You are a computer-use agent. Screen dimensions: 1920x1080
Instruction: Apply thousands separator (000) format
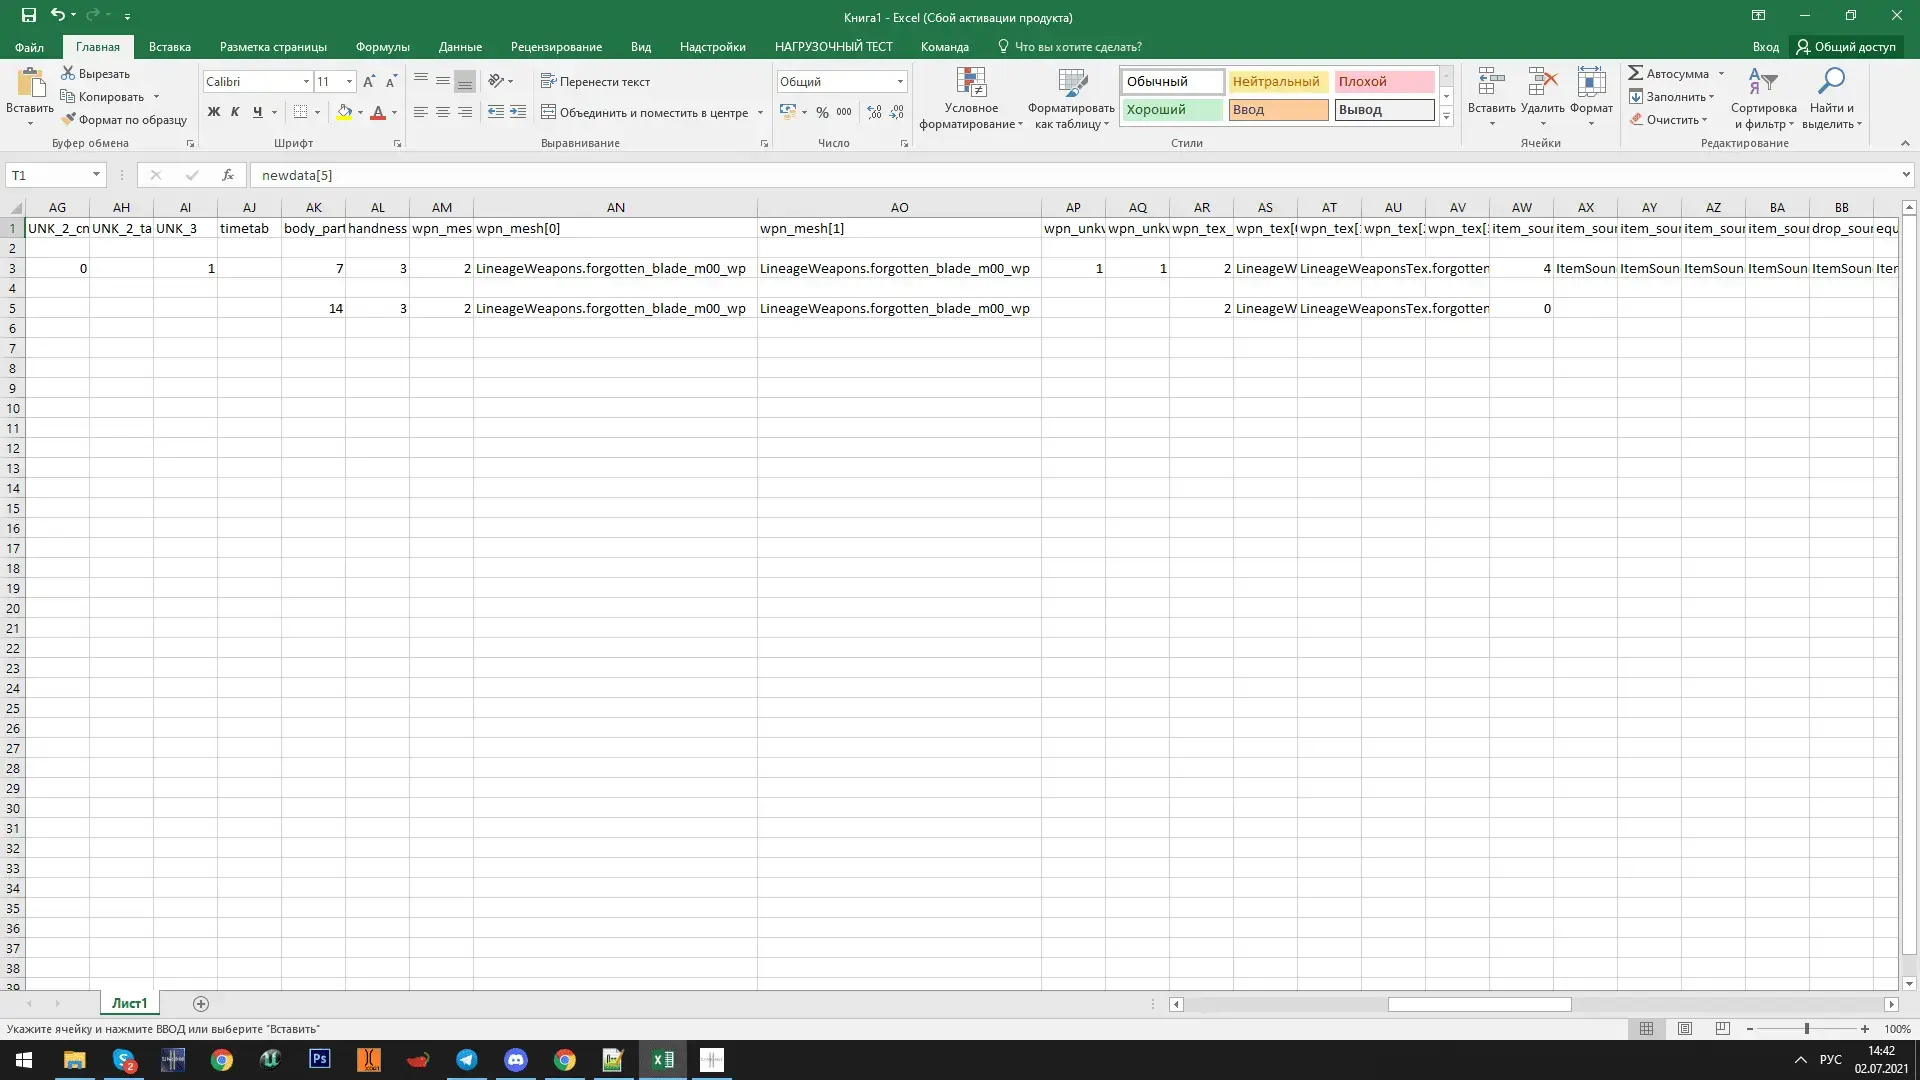844,112
